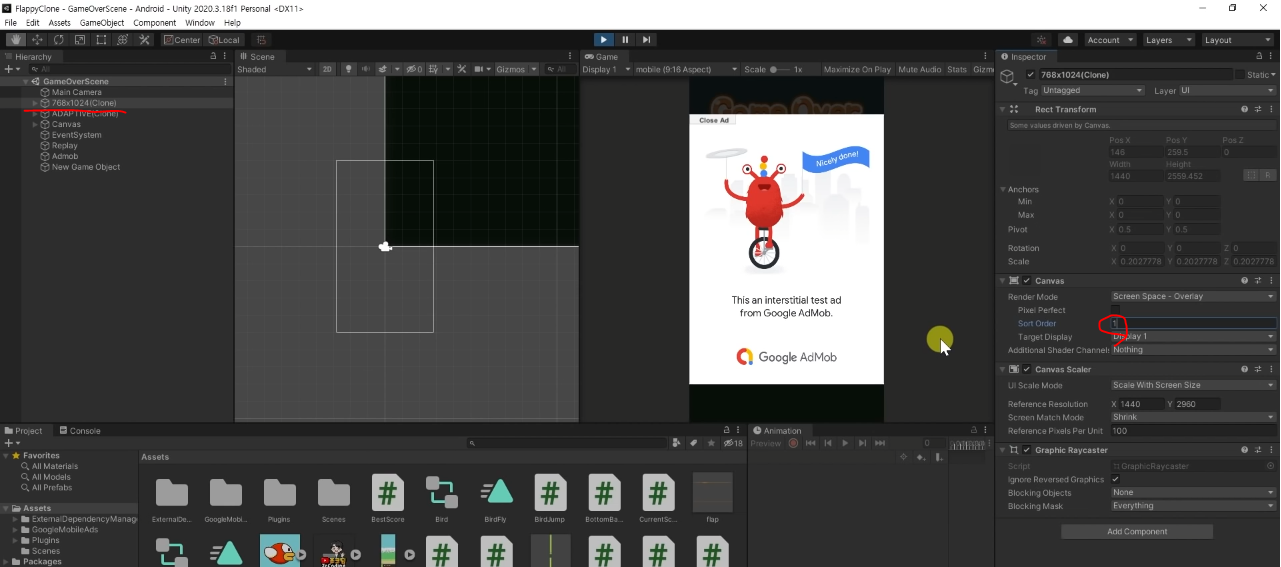Click the Play button
The width and height of the screenshot is (1281, 567).
(603, 40)
